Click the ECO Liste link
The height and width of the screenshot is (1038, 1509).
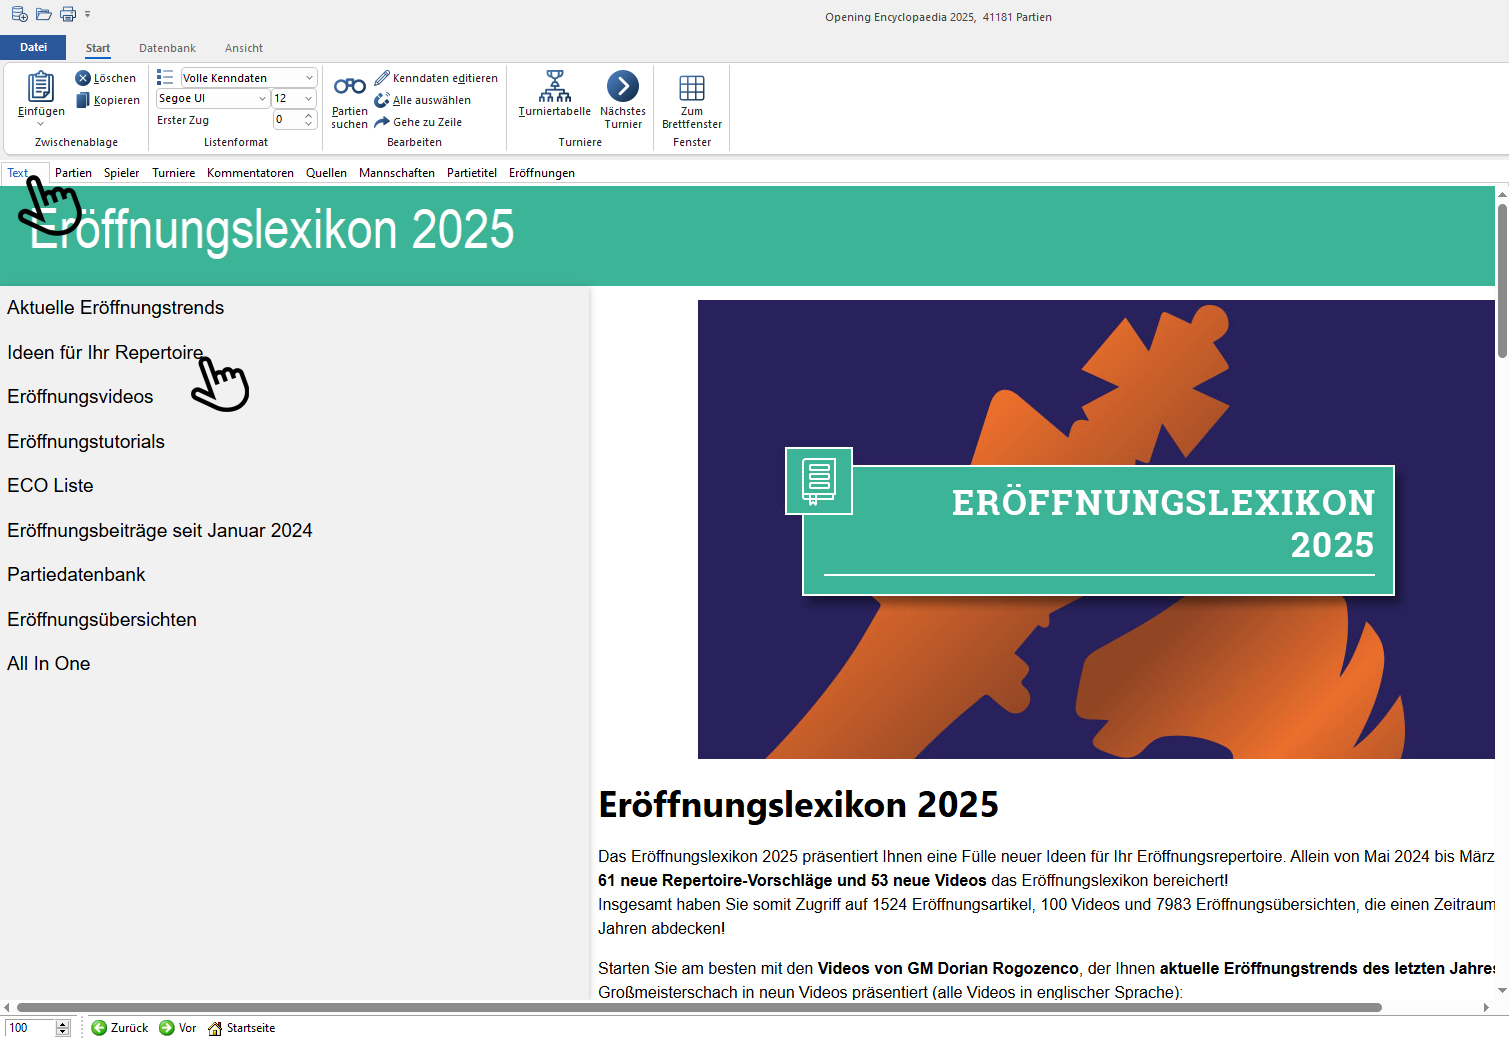[50, 486]
